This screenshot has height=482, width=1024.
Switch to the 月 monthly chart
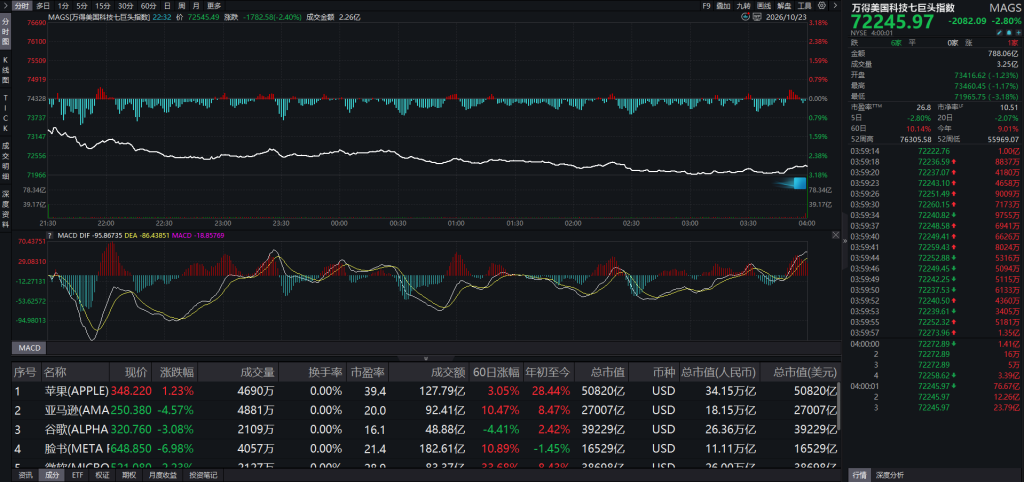pos(197,5)
